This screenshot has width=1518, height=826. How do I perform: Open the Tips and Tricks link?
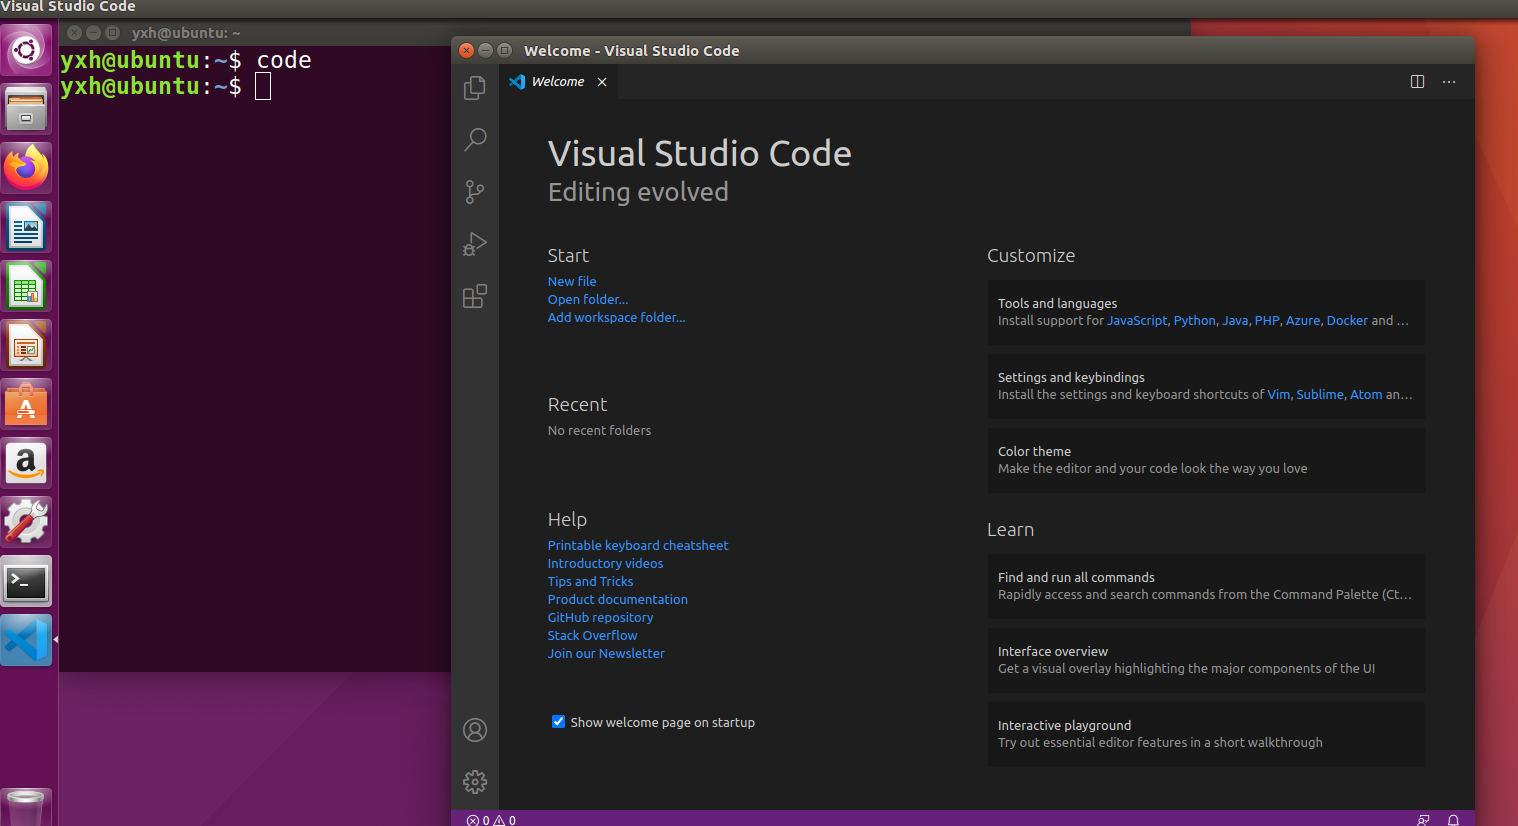pyautogui.click(x=590, y=582)
